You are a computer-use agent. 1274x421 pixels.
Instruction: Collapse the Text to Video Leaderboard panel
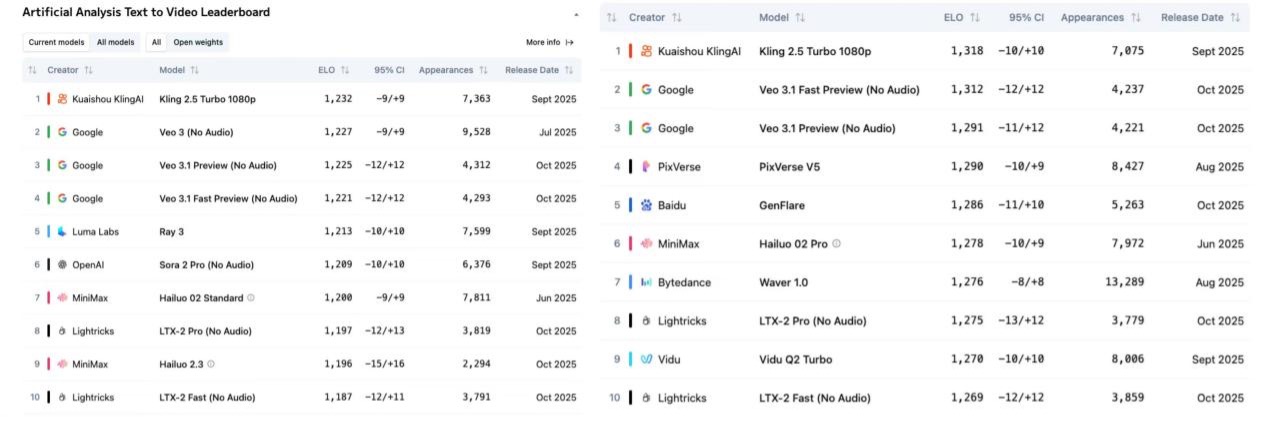pyautogui.click(x=575, y=15)
